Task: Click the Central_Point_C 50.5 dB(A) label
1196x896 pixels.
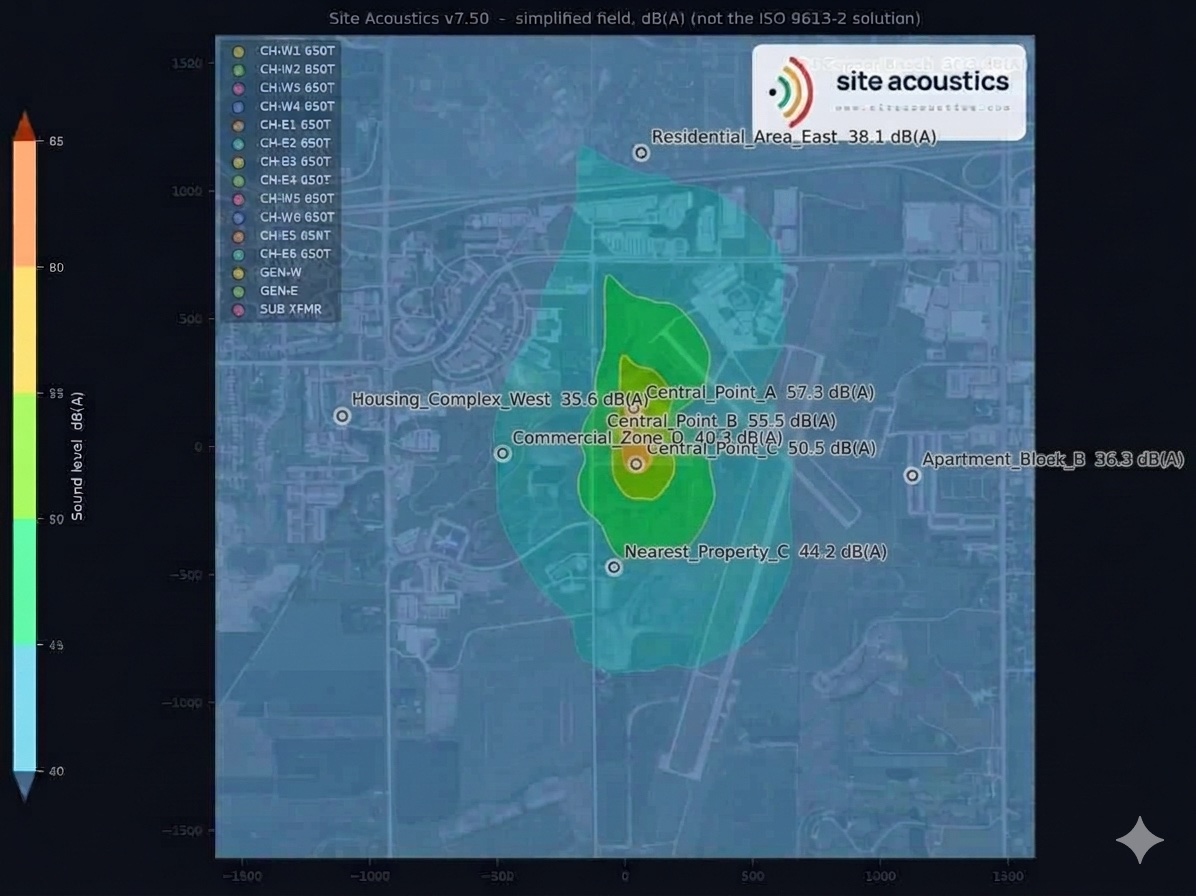Action: tap(761, 448)
